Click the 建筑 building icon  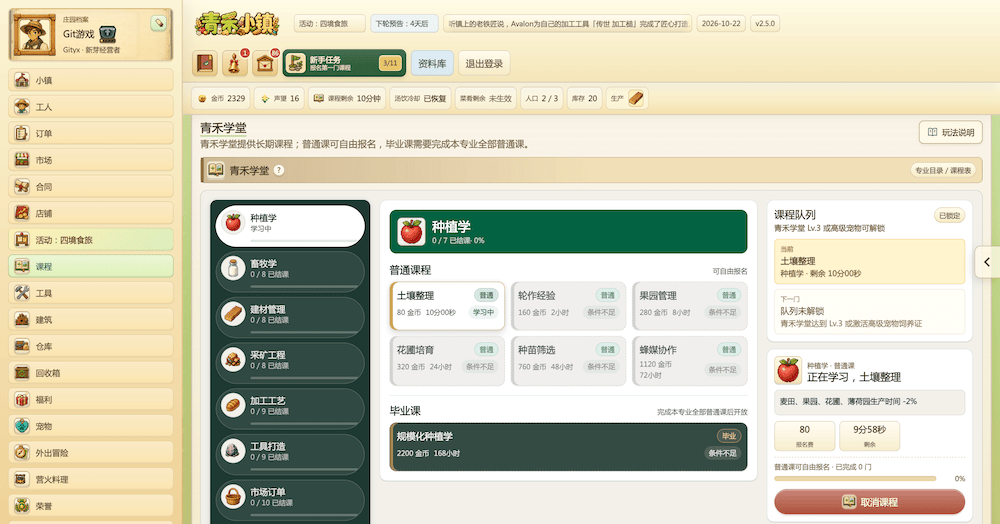22,319
